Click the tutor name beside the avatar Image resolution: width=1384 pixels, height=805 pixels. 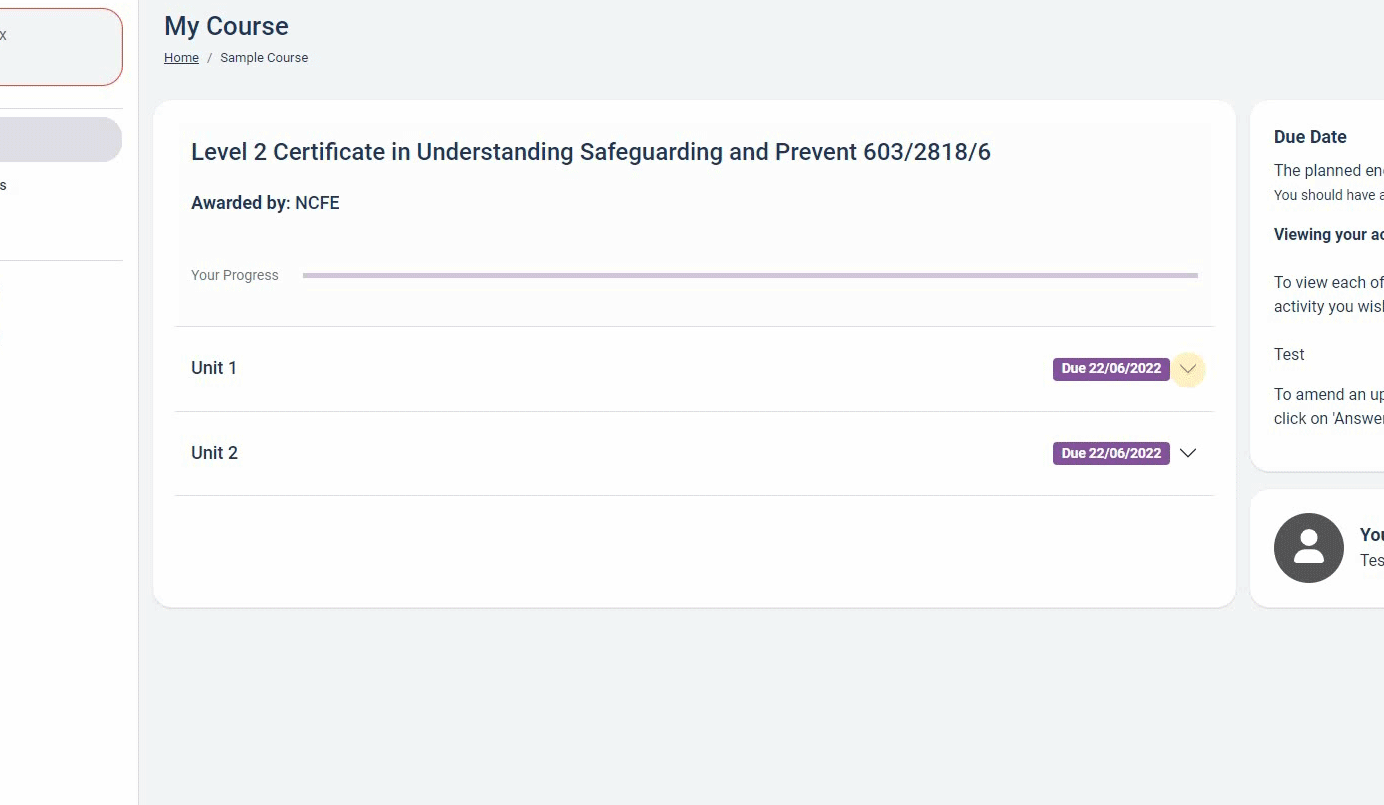coord(1371,561)
